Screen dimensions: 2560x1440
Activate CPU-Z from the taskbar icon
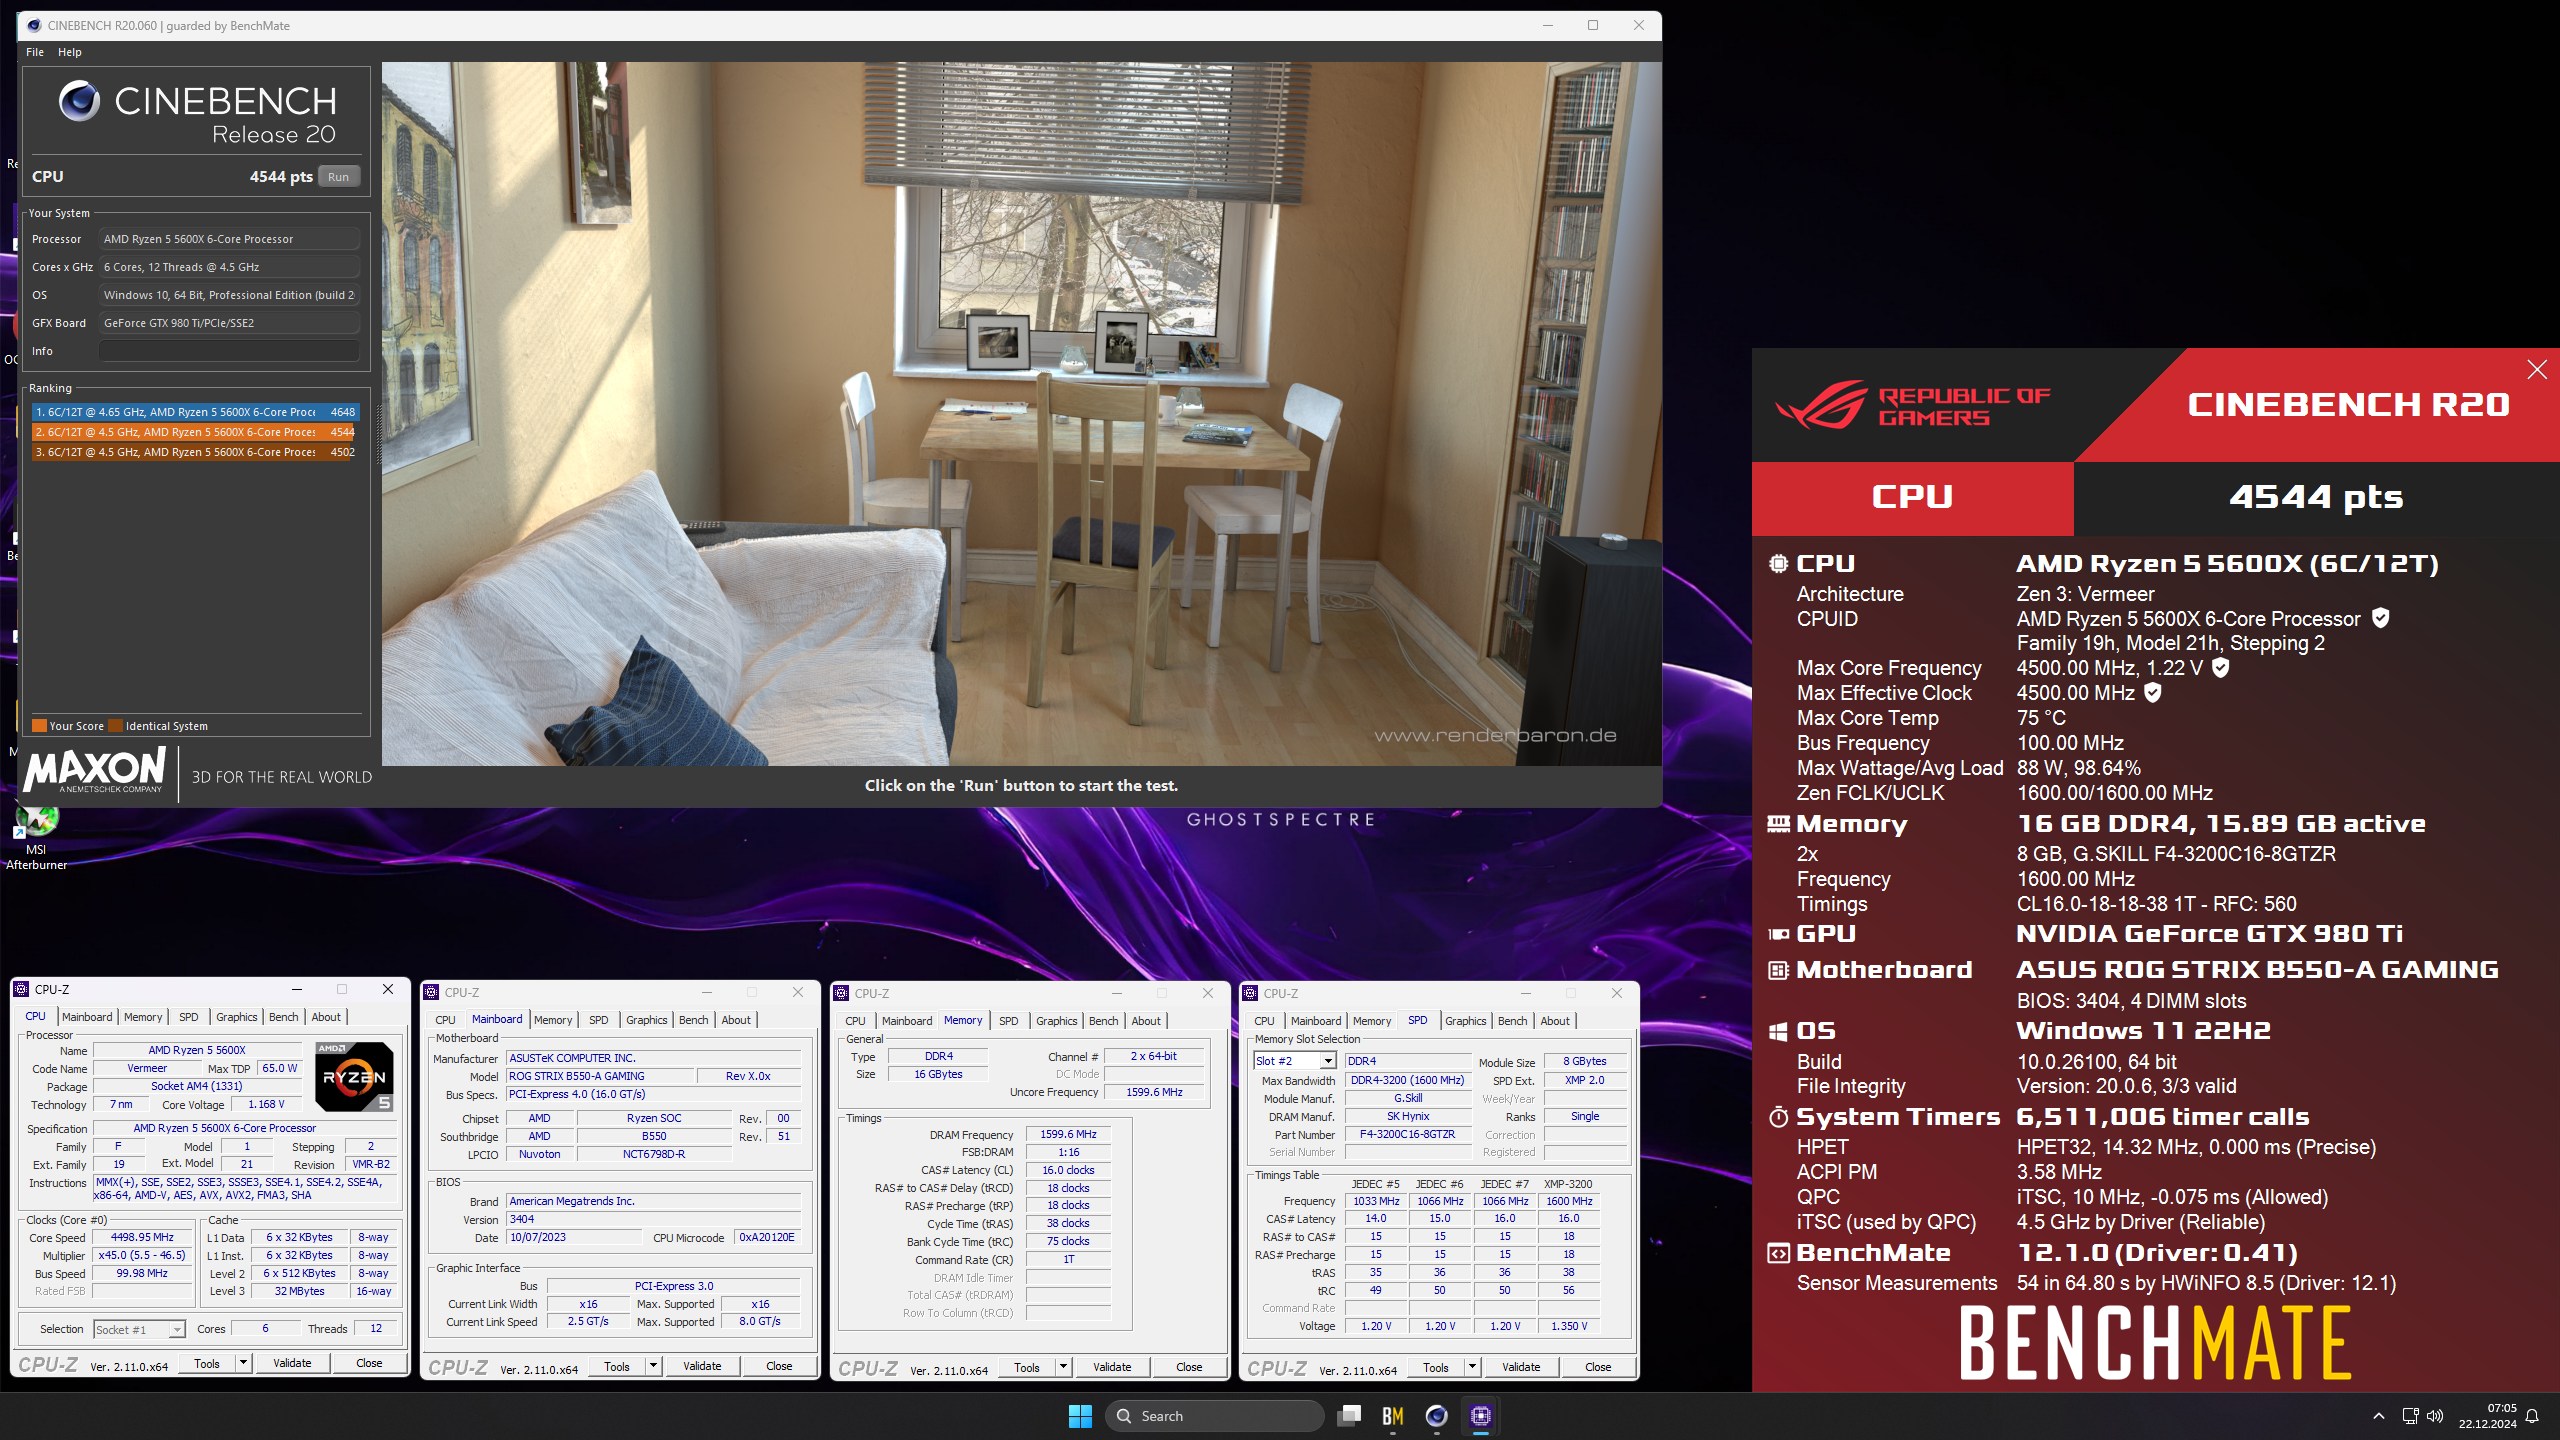1481,1416
